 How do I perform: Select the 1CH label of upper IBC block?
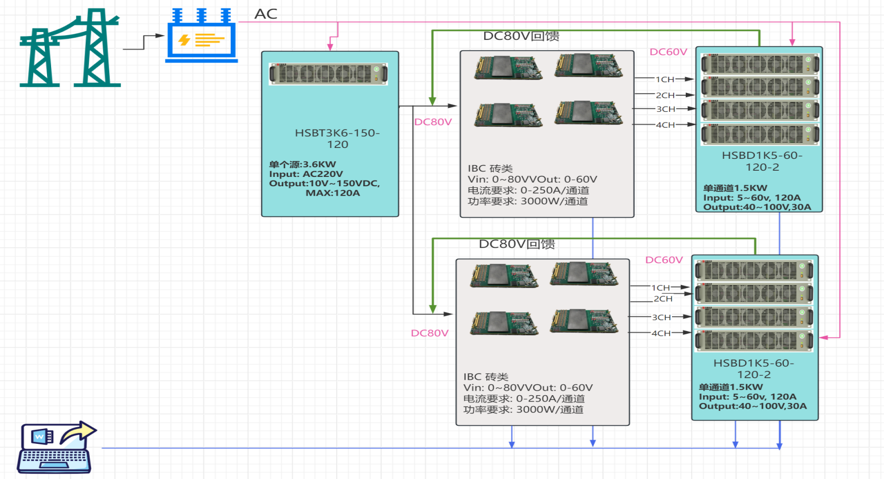(x=665, y=79)
